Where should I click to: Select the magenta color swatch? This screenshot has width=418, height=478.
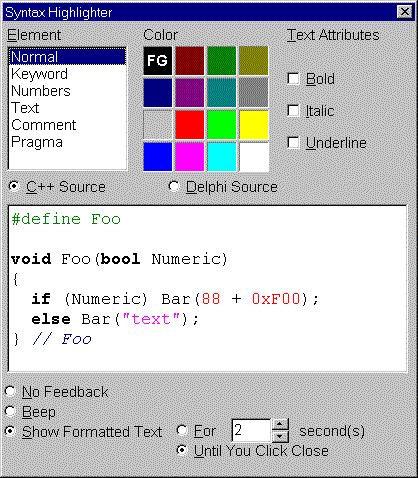(x=190, y=157)
